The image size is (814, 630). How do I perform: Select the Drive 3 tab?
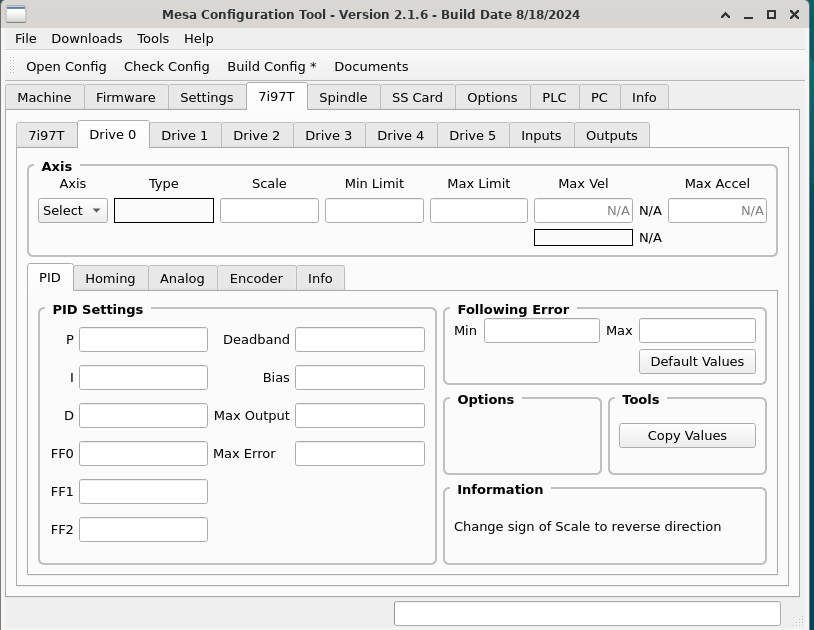pos(329,135)
